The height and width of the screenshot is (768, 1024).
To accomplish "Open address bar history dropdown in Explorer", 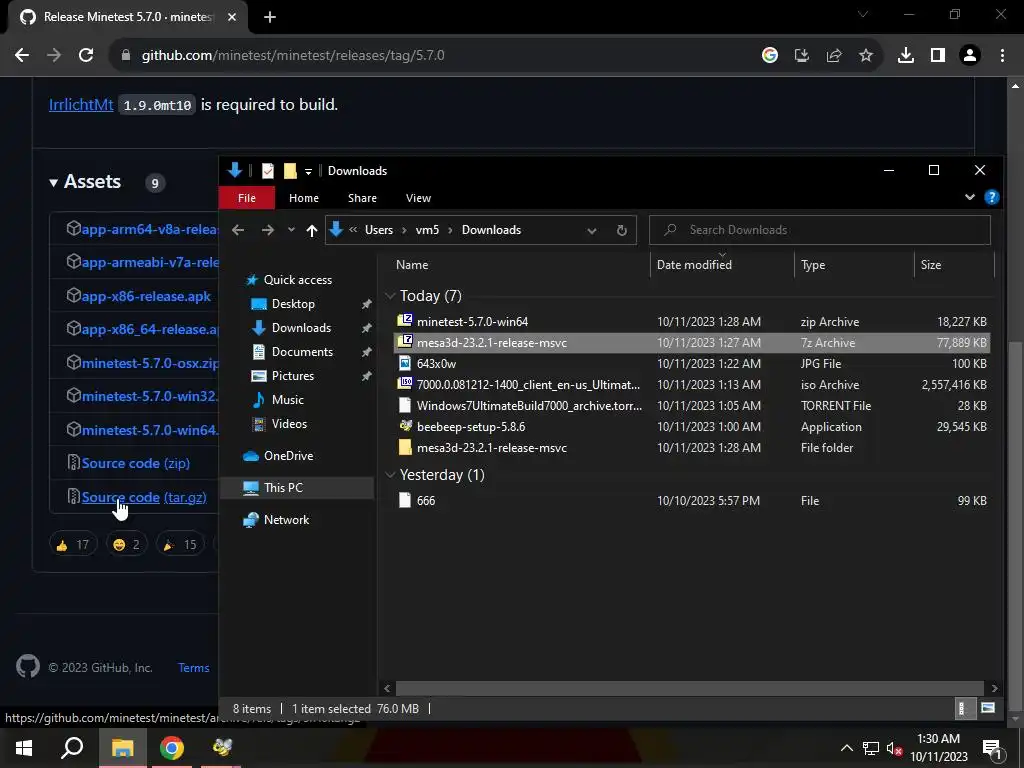I will coord(592,230).
